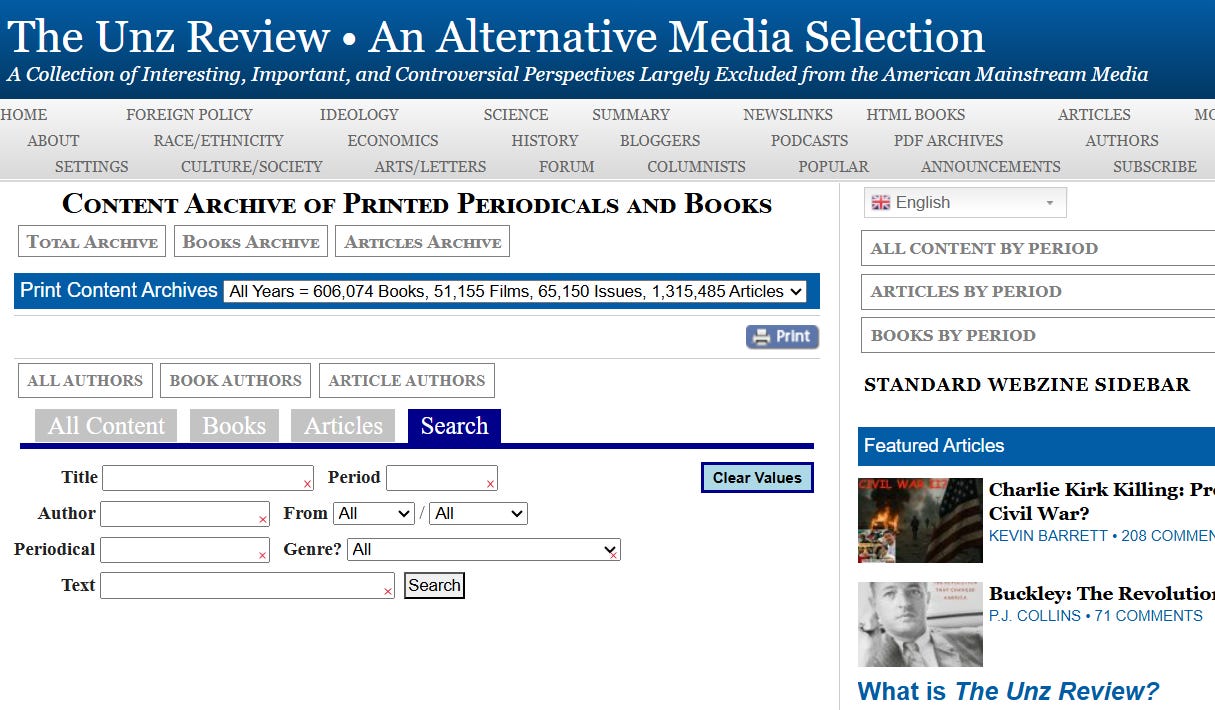Click the Print button with printer icon
1215x710 pixels.
(782, 337)
